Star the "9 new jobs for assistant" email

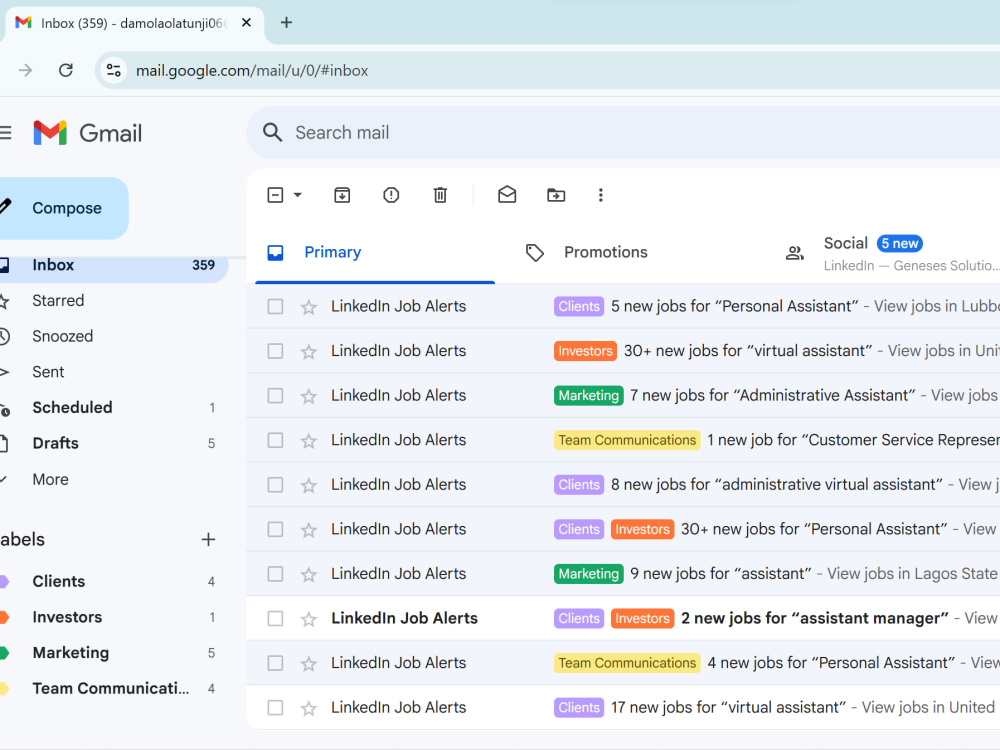click(309, 575)
